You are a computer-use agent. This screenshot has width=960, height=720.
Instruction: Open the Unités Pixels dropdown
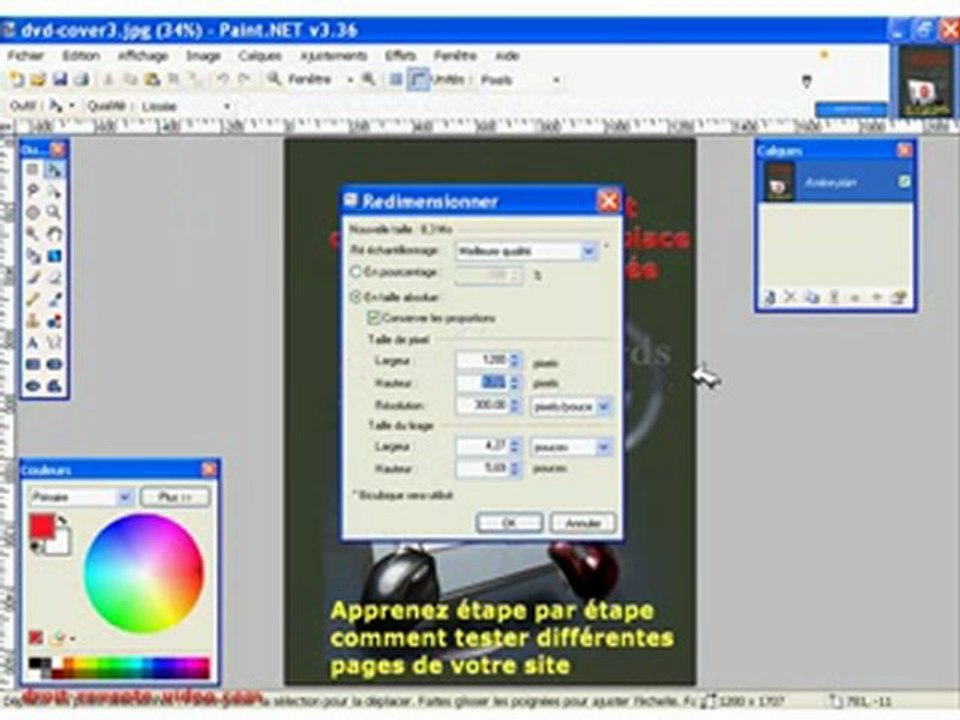[x=556, y=80]
